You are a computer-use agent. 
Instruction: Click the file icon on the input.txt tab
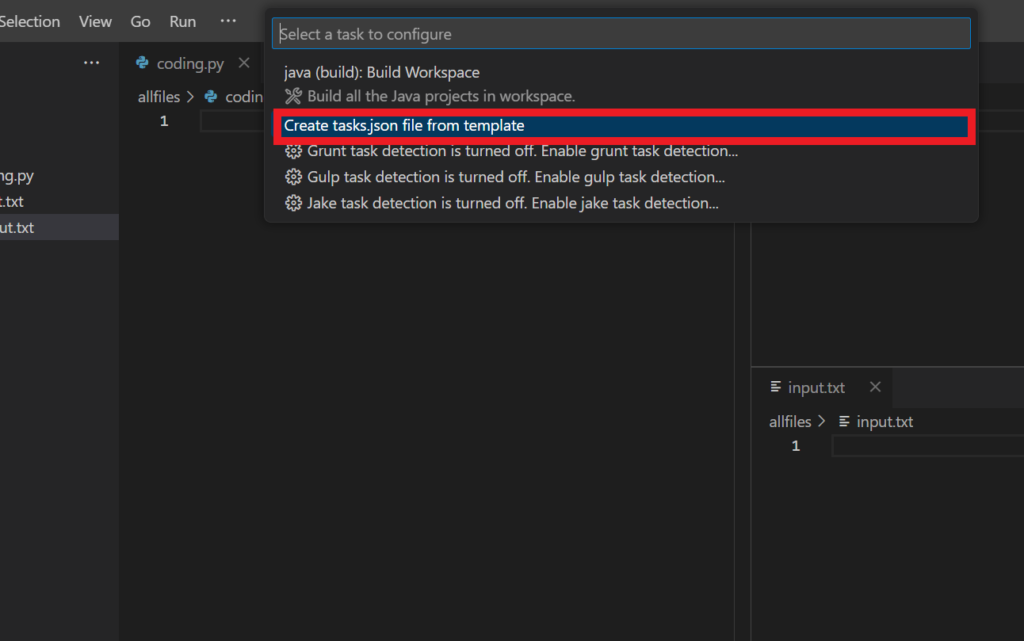pos(775,387)
